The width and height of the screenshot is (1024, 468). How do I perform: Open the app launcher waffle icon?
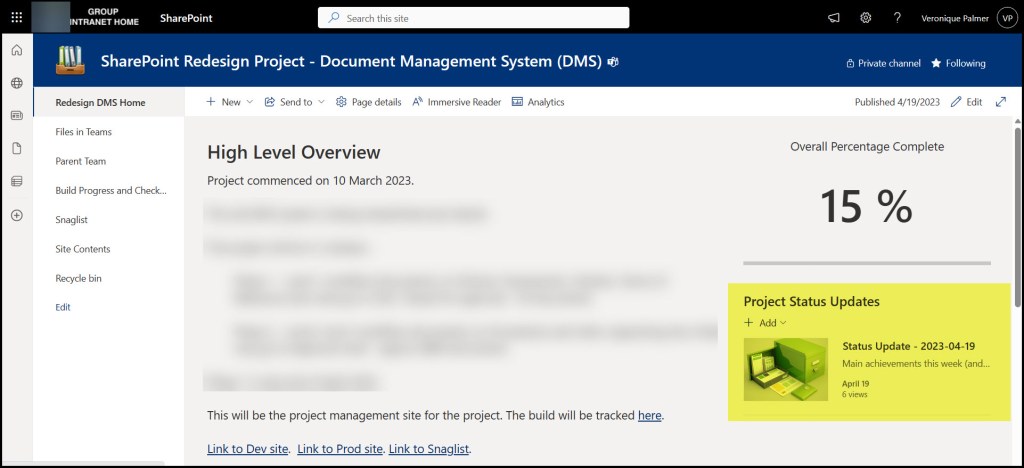pyautogui.click(x=16, y=18)
